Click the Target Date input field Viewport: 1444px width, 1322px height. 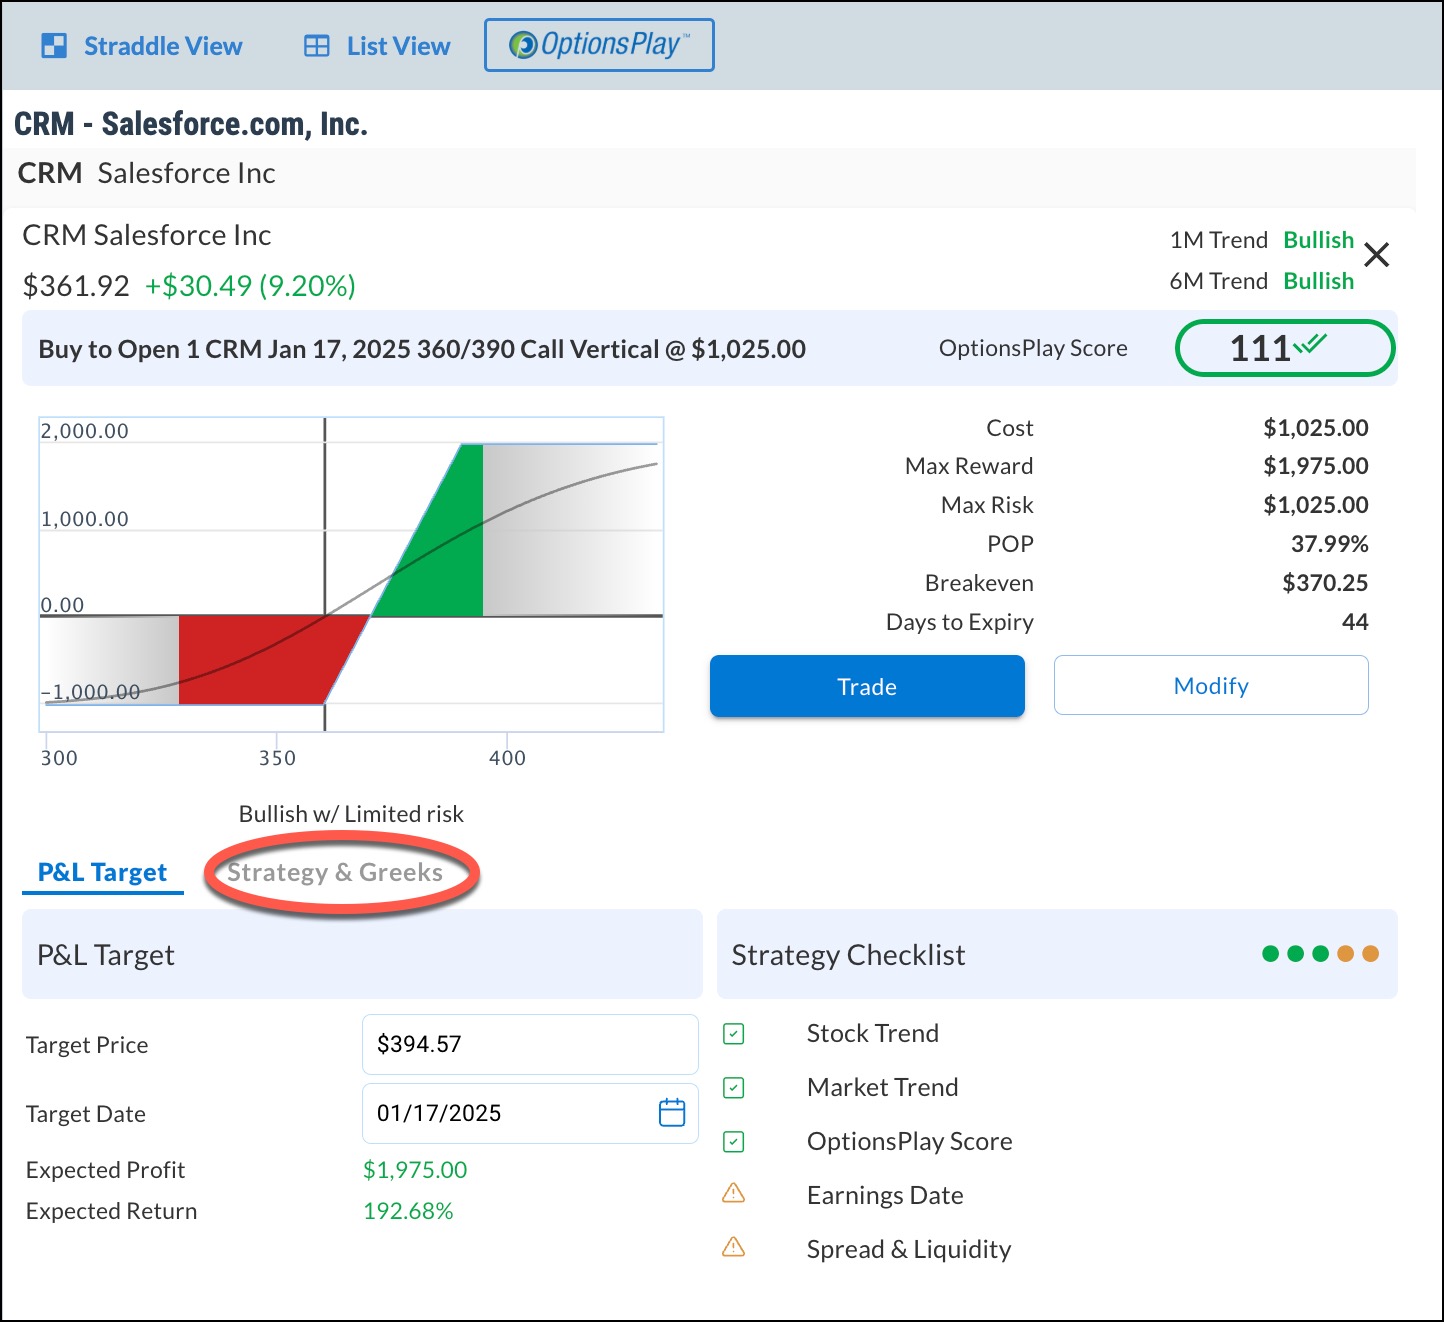click(x=530, y=1113)
